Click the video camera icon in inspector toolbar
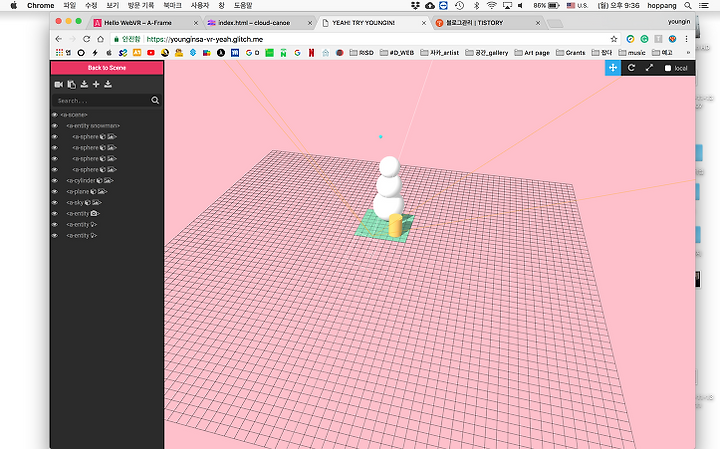The height and width of the screenshot is (449, 720). click(59, 84)
